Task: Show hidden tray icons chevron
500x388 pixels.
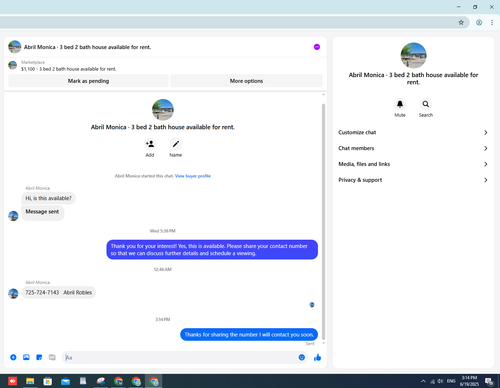Action: 423,381
